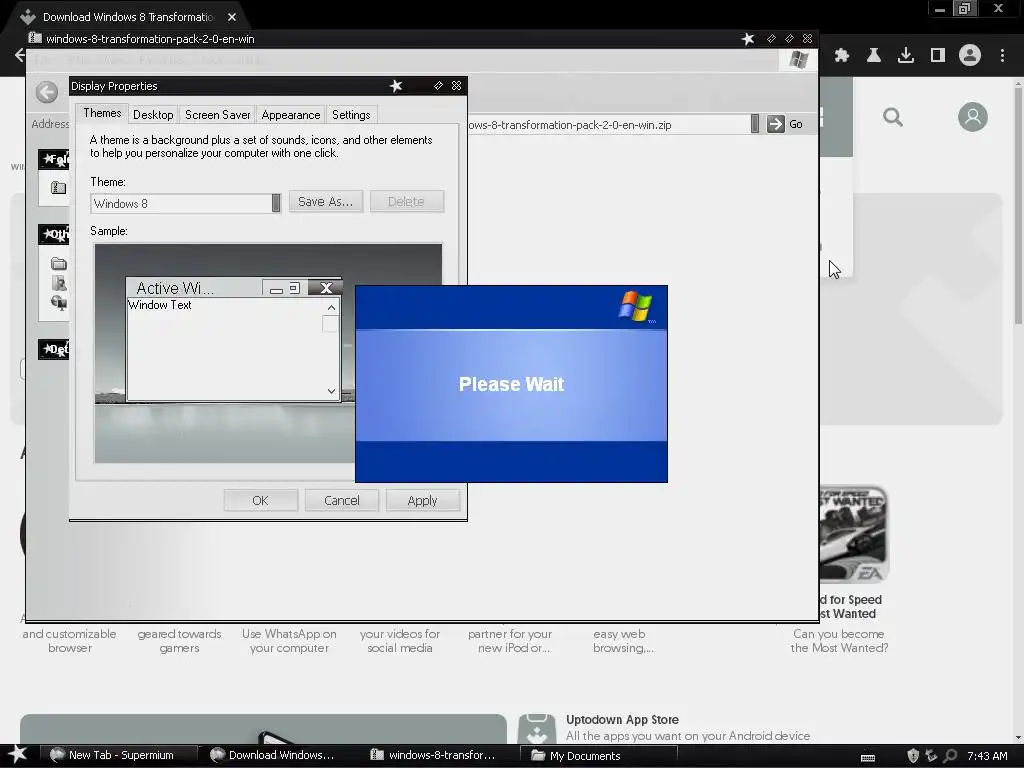Open the browser extensions puzzle icon
This screenshot has width=1024, height=768.
[842, 56]
